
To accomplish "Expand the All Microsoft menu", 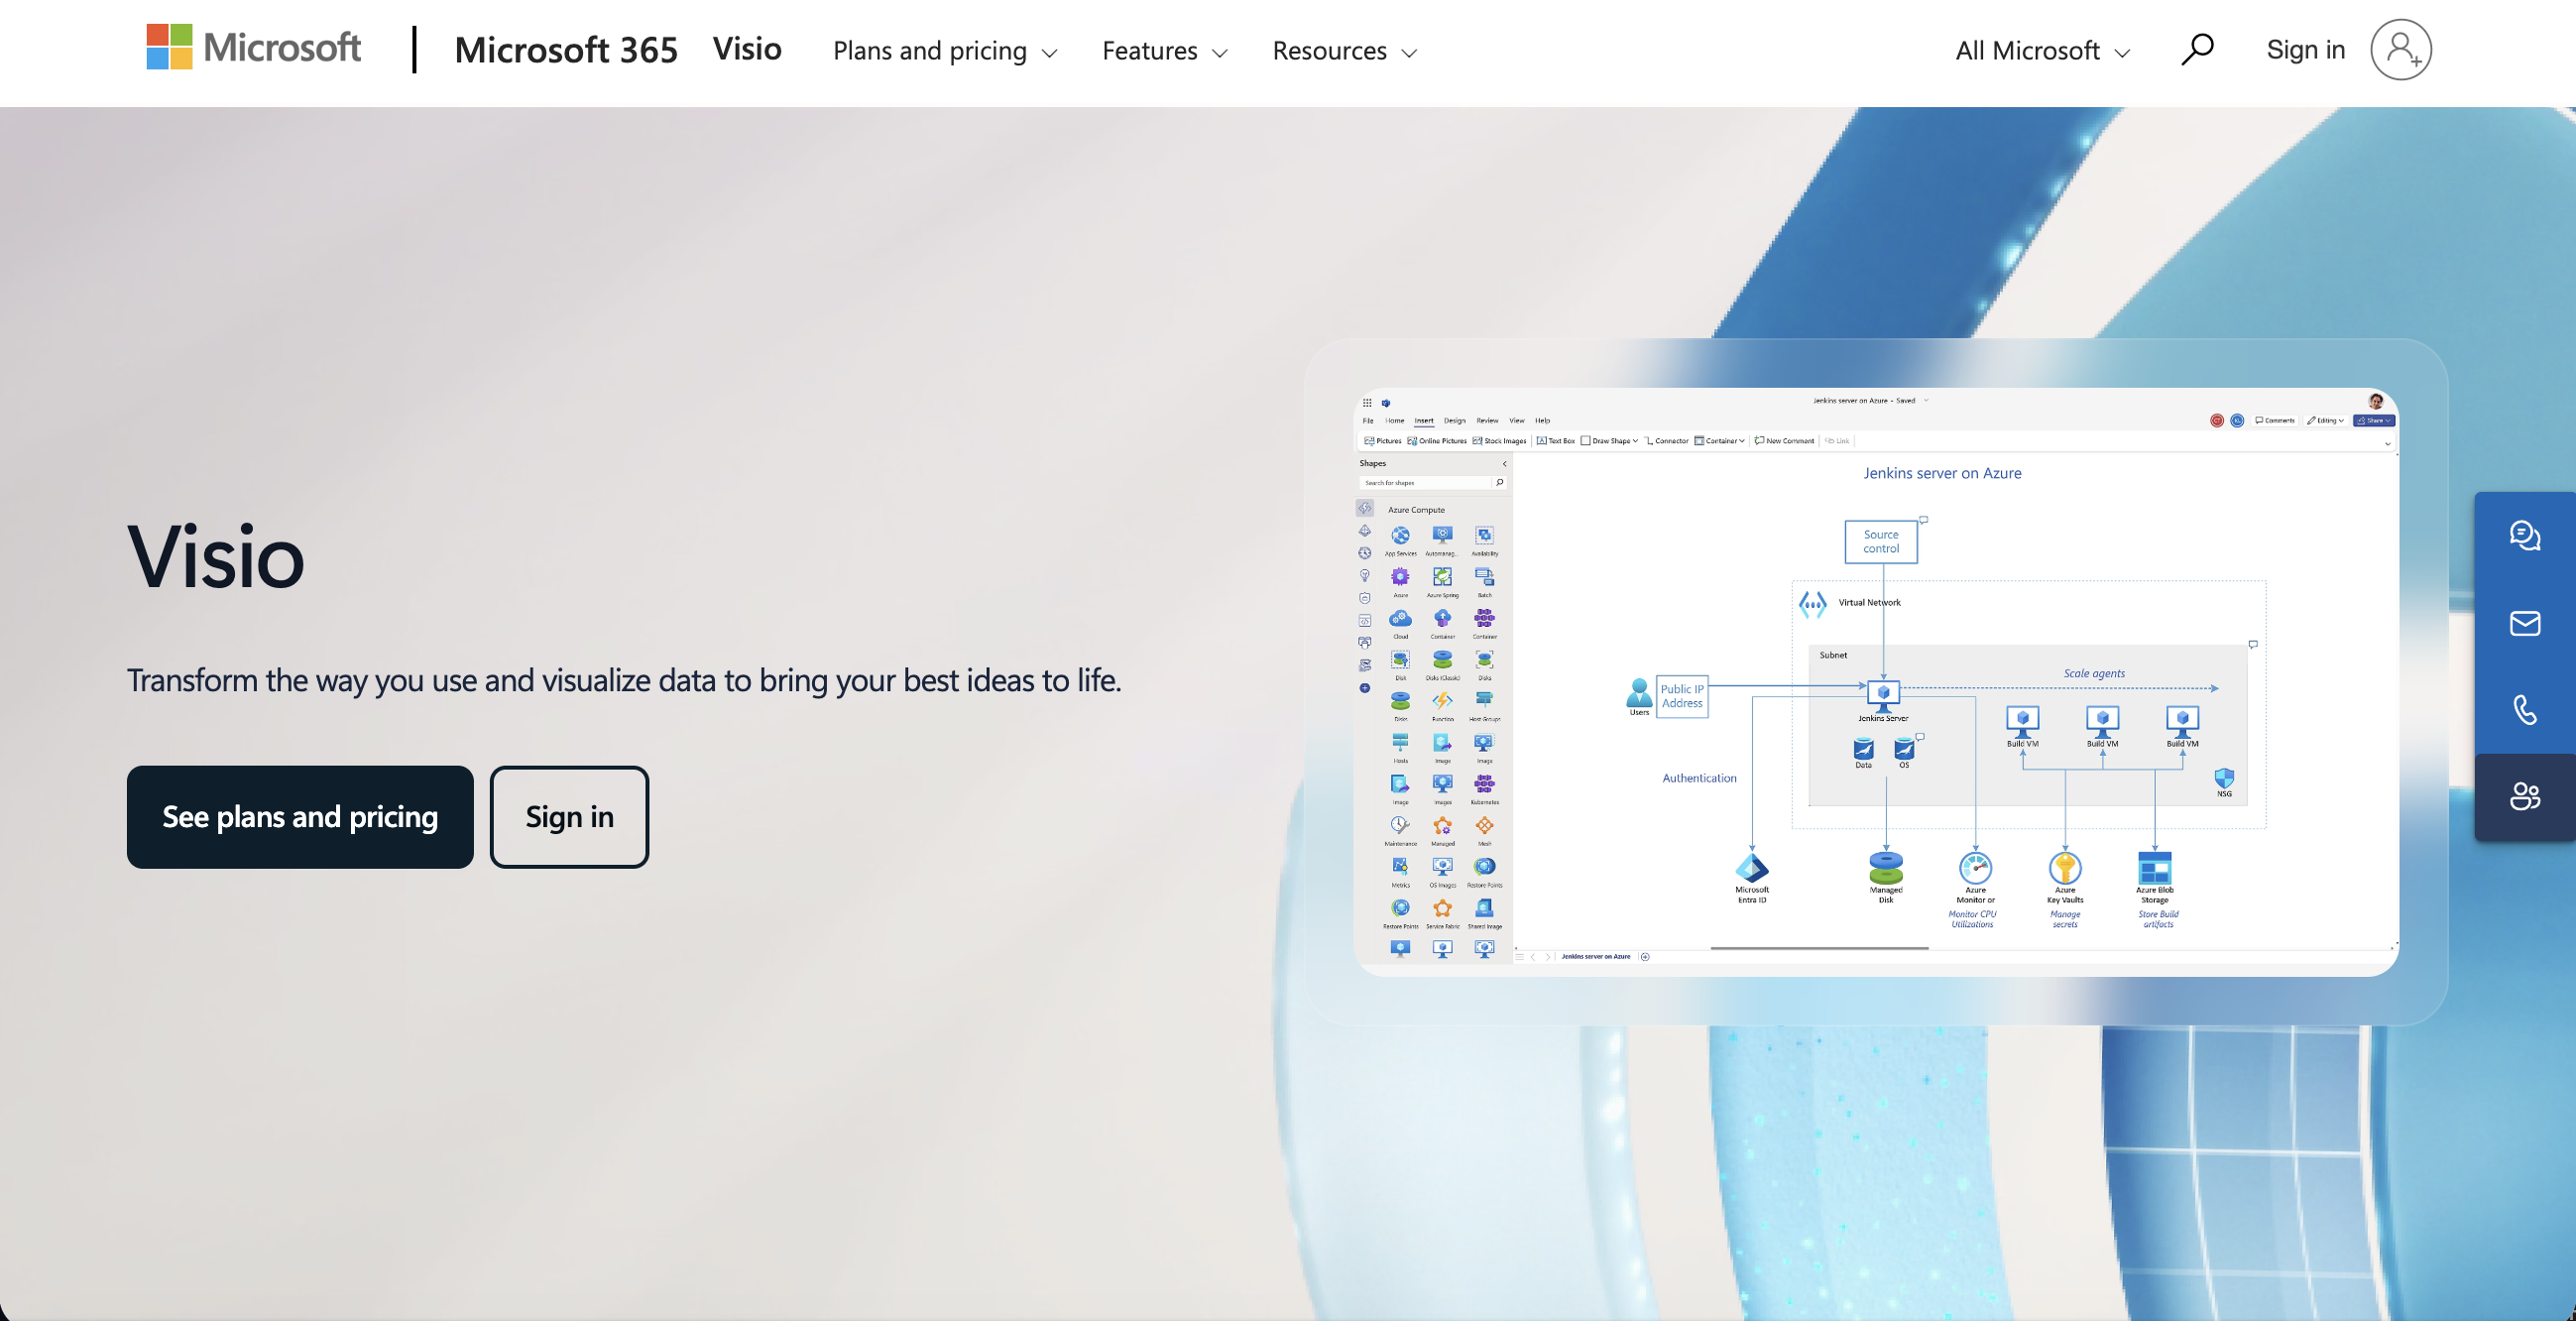I will [x=2042, y=51].
